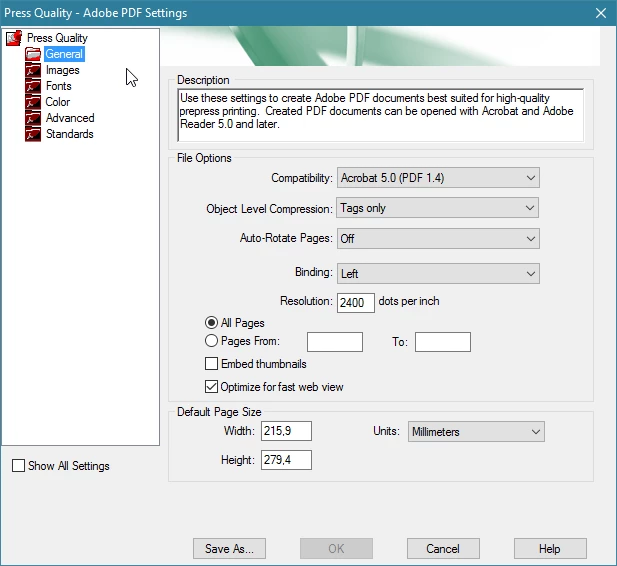Check the Show All Settings checkbox
Screen dimensions: 617x566
(18, 466)
